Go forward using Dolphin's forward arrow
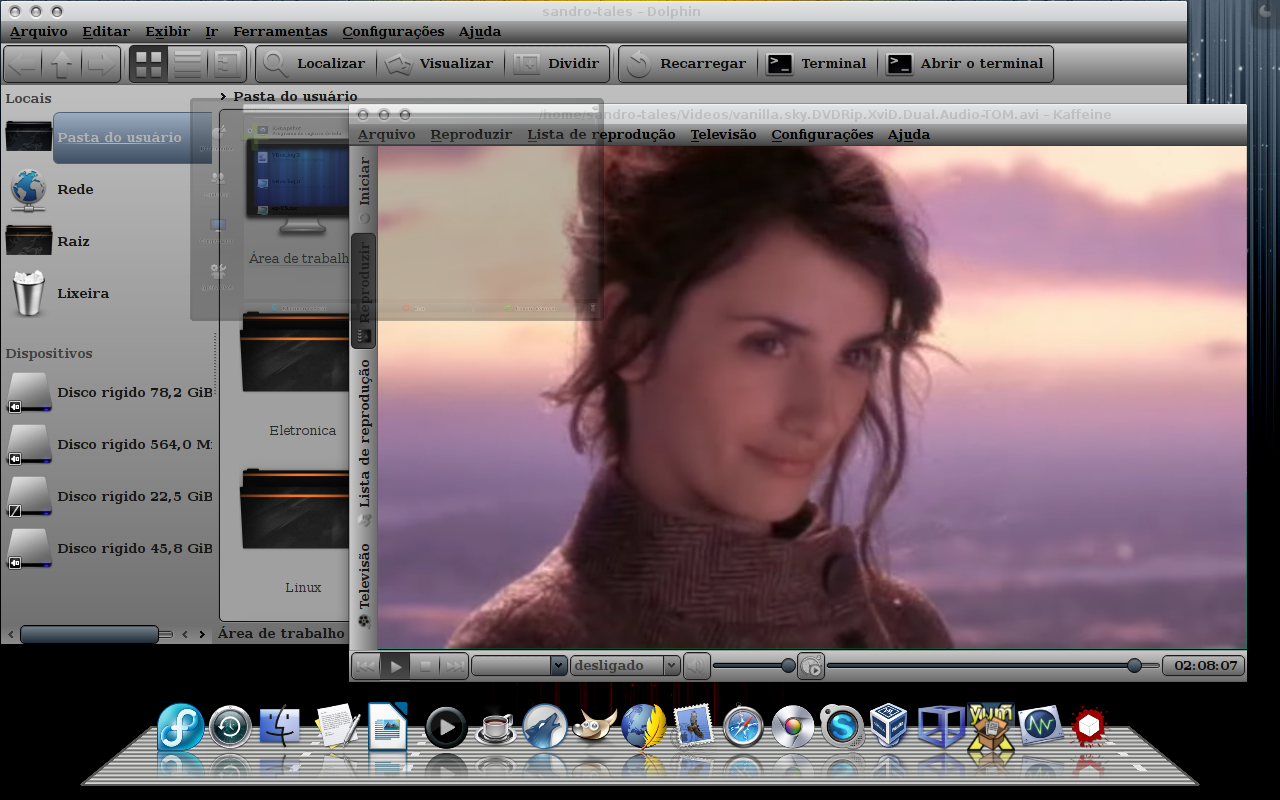Viewport: 1280px width, 800px height. [x=100, y=64]
